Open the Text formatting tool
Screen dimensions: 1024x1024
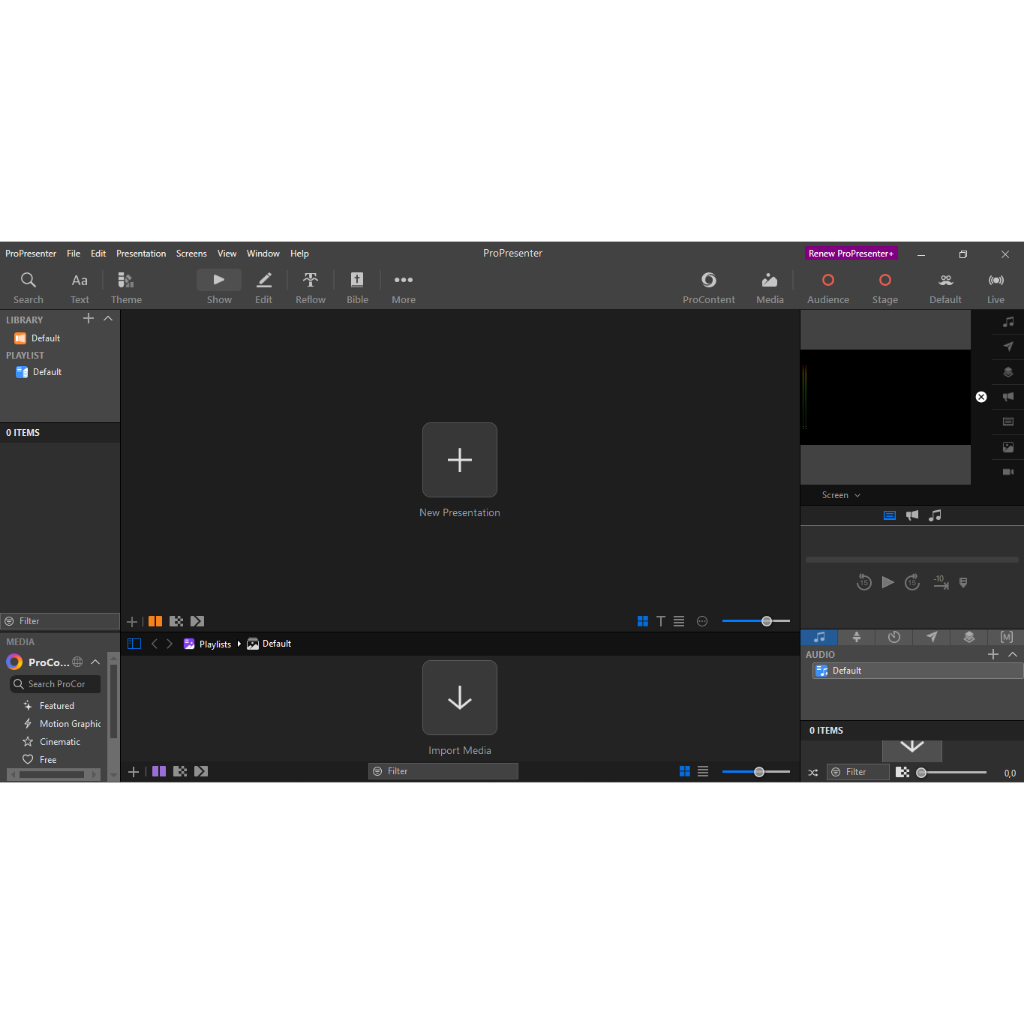point(80,288)
